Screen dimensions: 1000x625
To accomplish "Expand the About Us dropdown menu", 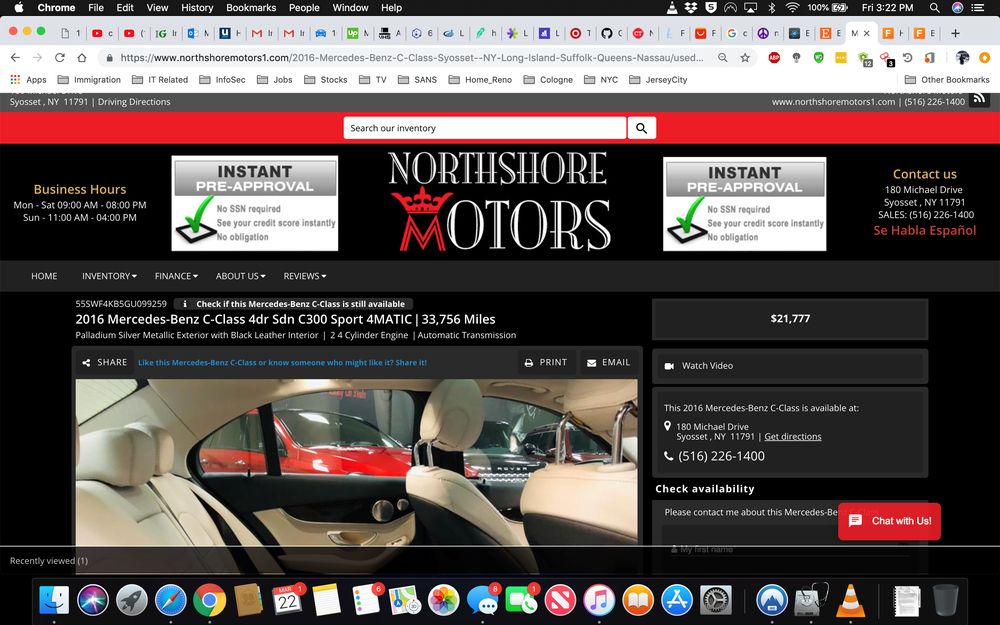I will tap(241, 276).
